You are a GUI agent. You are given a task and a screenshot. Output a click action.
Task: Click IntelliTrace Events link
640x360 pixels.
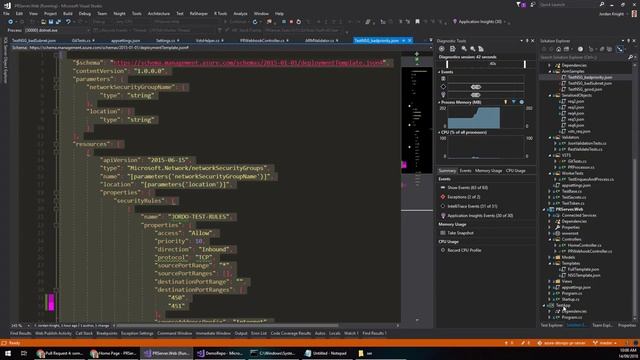pos(472,206)
